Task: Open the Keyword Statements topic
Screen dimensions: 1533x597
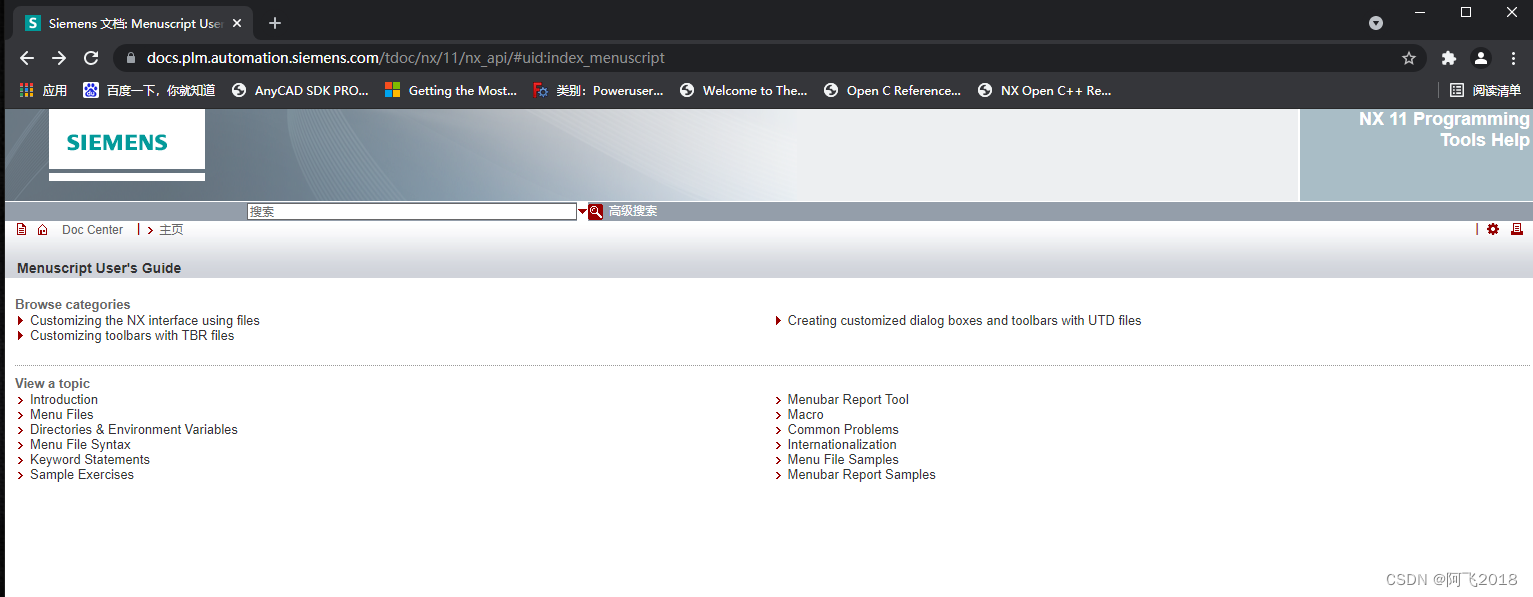Action: (x=90, y=460)
